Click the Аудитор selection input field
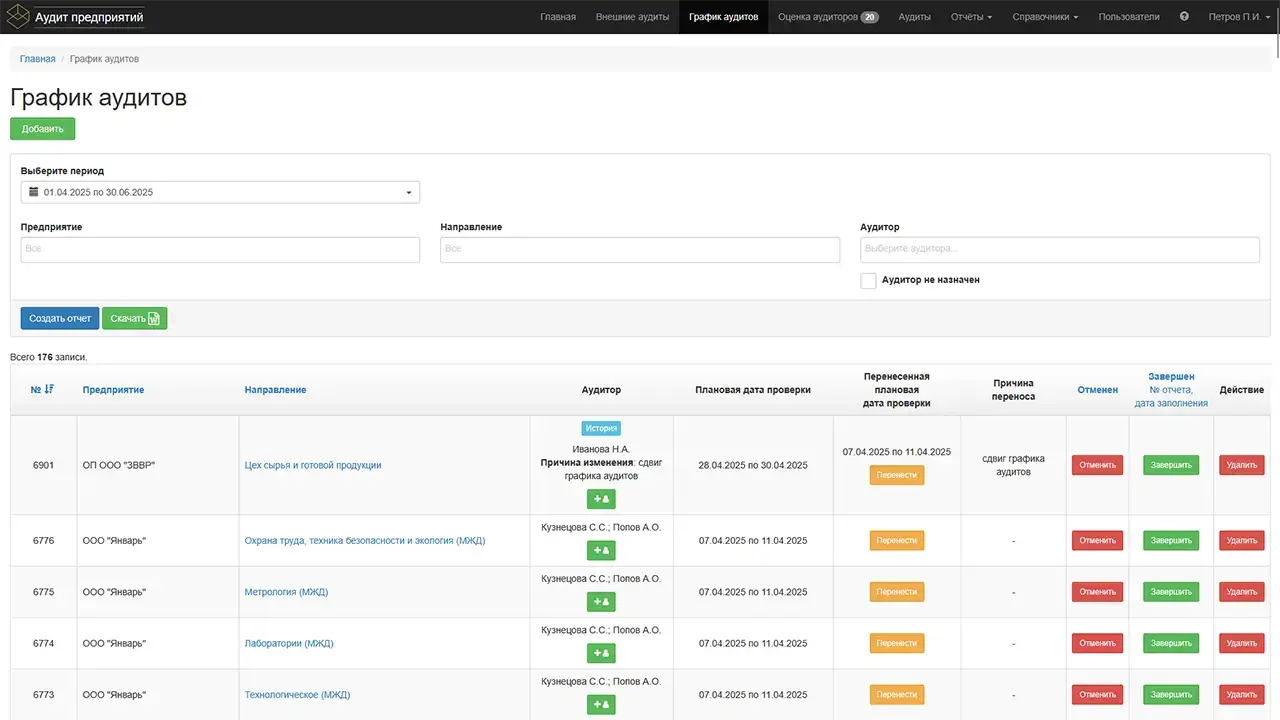 click(1059, 249)
